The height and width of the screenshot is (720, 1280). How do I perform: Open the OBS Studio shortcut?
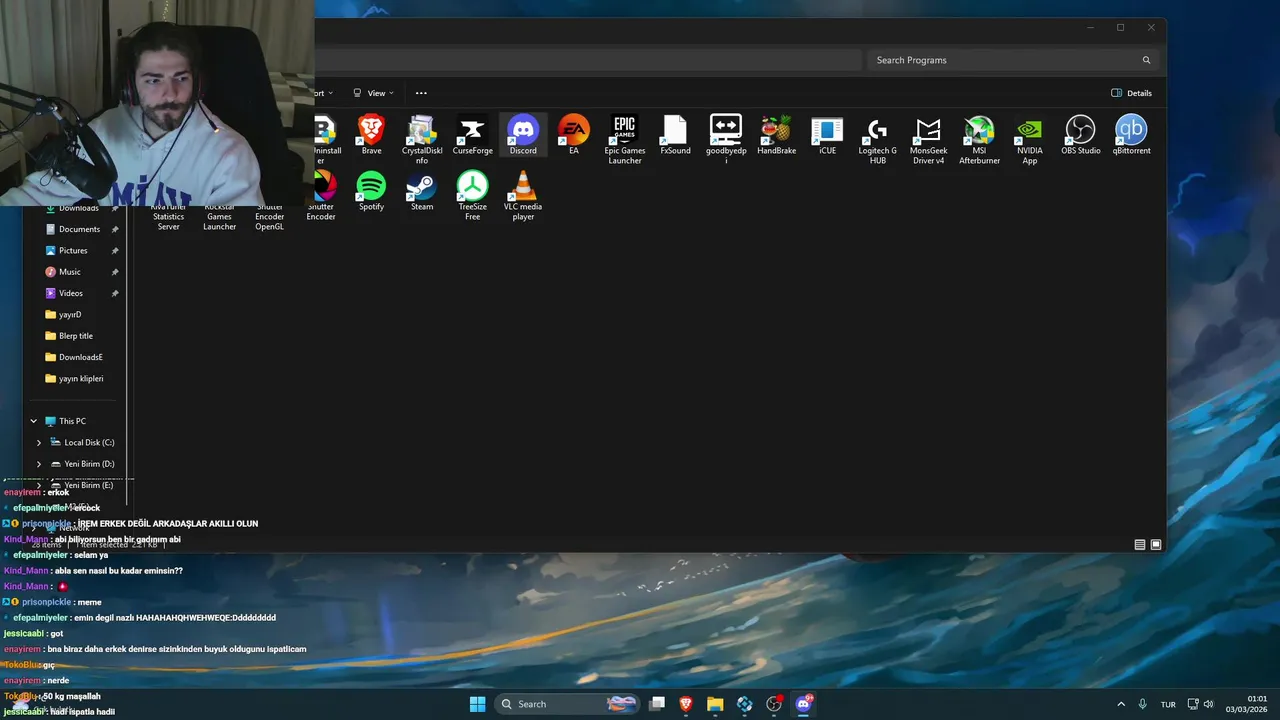click(x=1080, y=136)
